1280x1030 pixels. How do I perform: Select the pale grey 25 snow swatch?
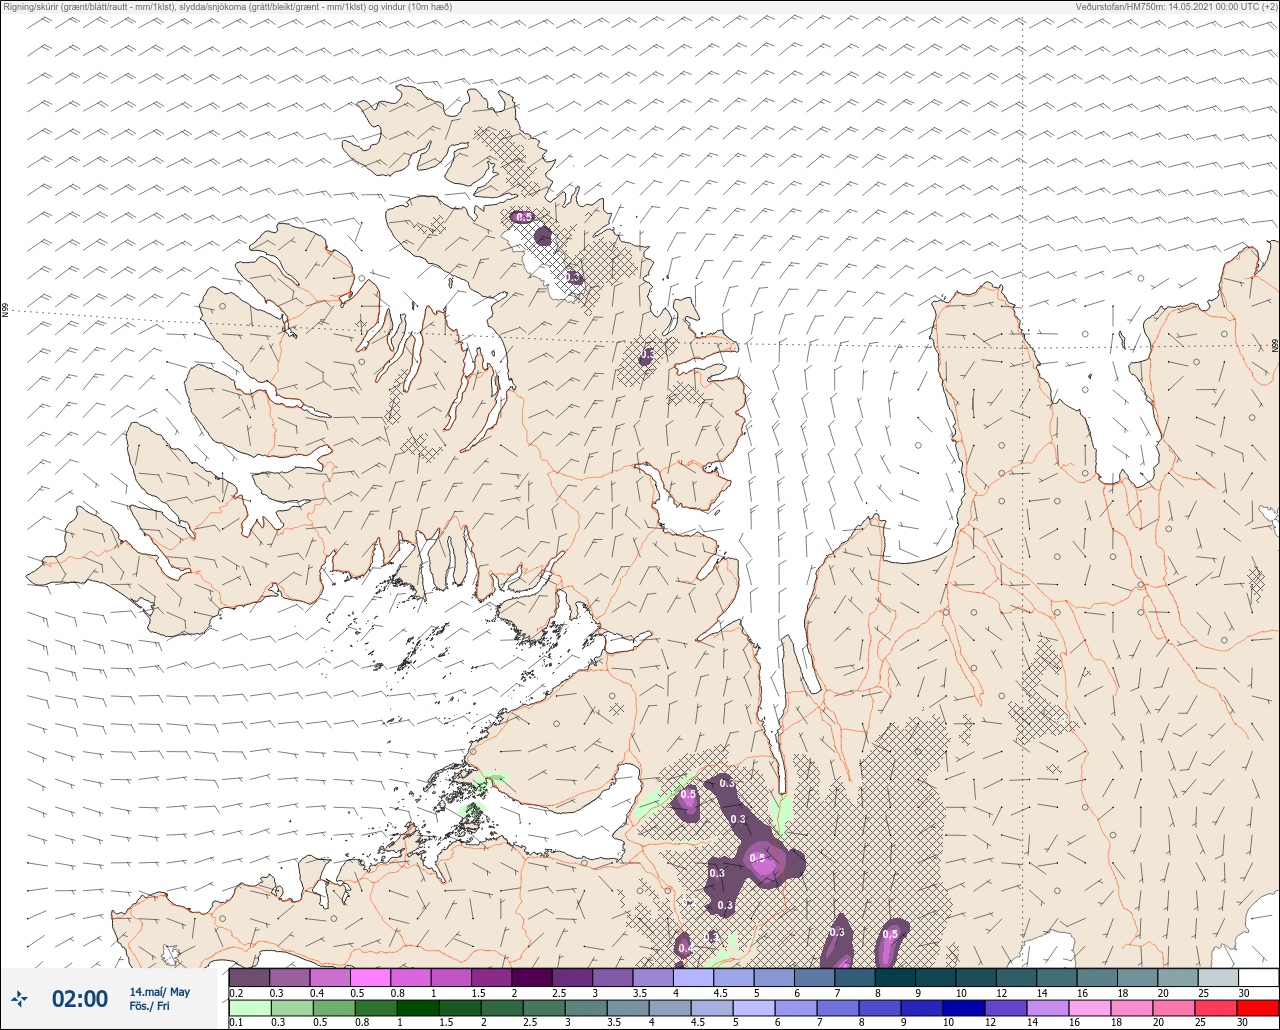[x=1217, y=976]
